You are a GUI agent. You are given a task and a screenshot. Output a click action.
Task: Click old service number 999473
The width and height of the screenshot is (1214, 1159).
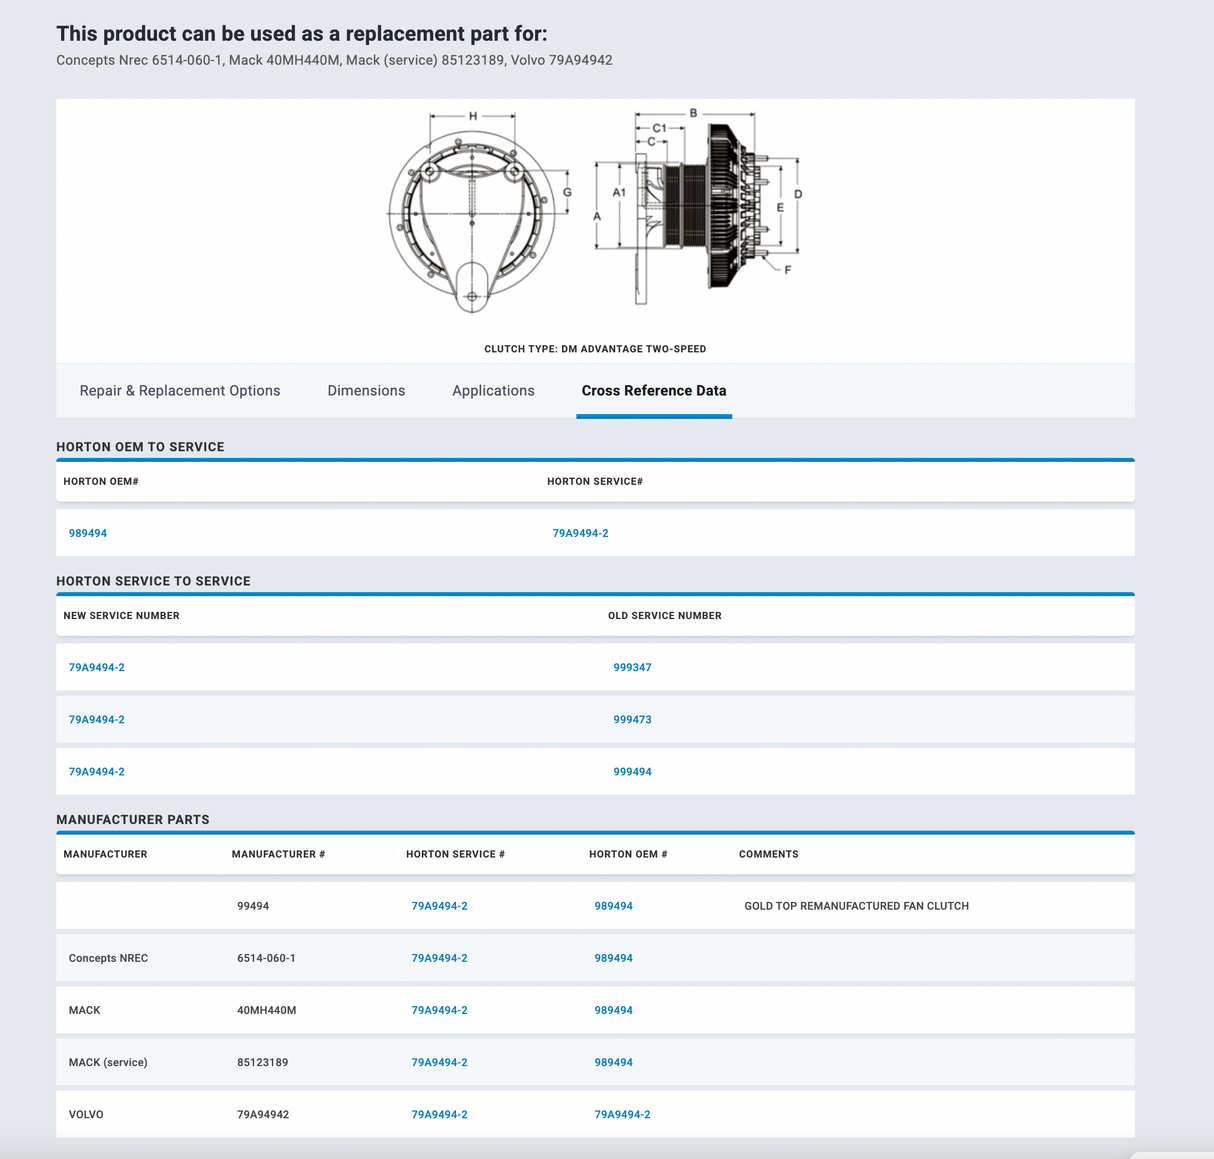(x=632, y=719)
